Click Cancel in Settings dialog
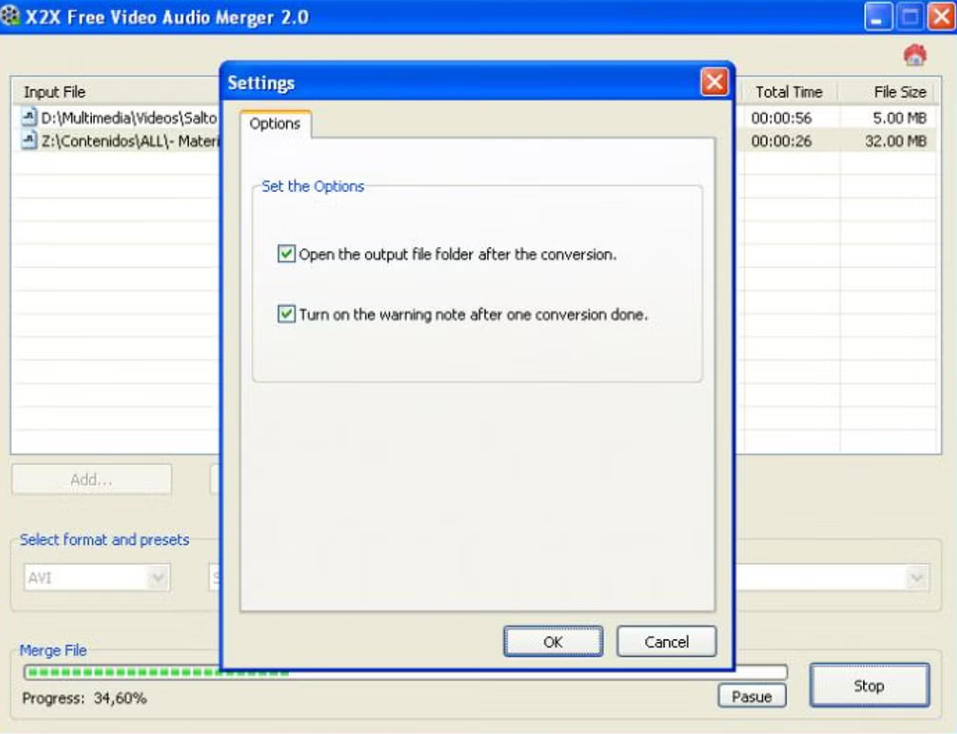This screenshot has width=957, height=734. tap(666, 642)
